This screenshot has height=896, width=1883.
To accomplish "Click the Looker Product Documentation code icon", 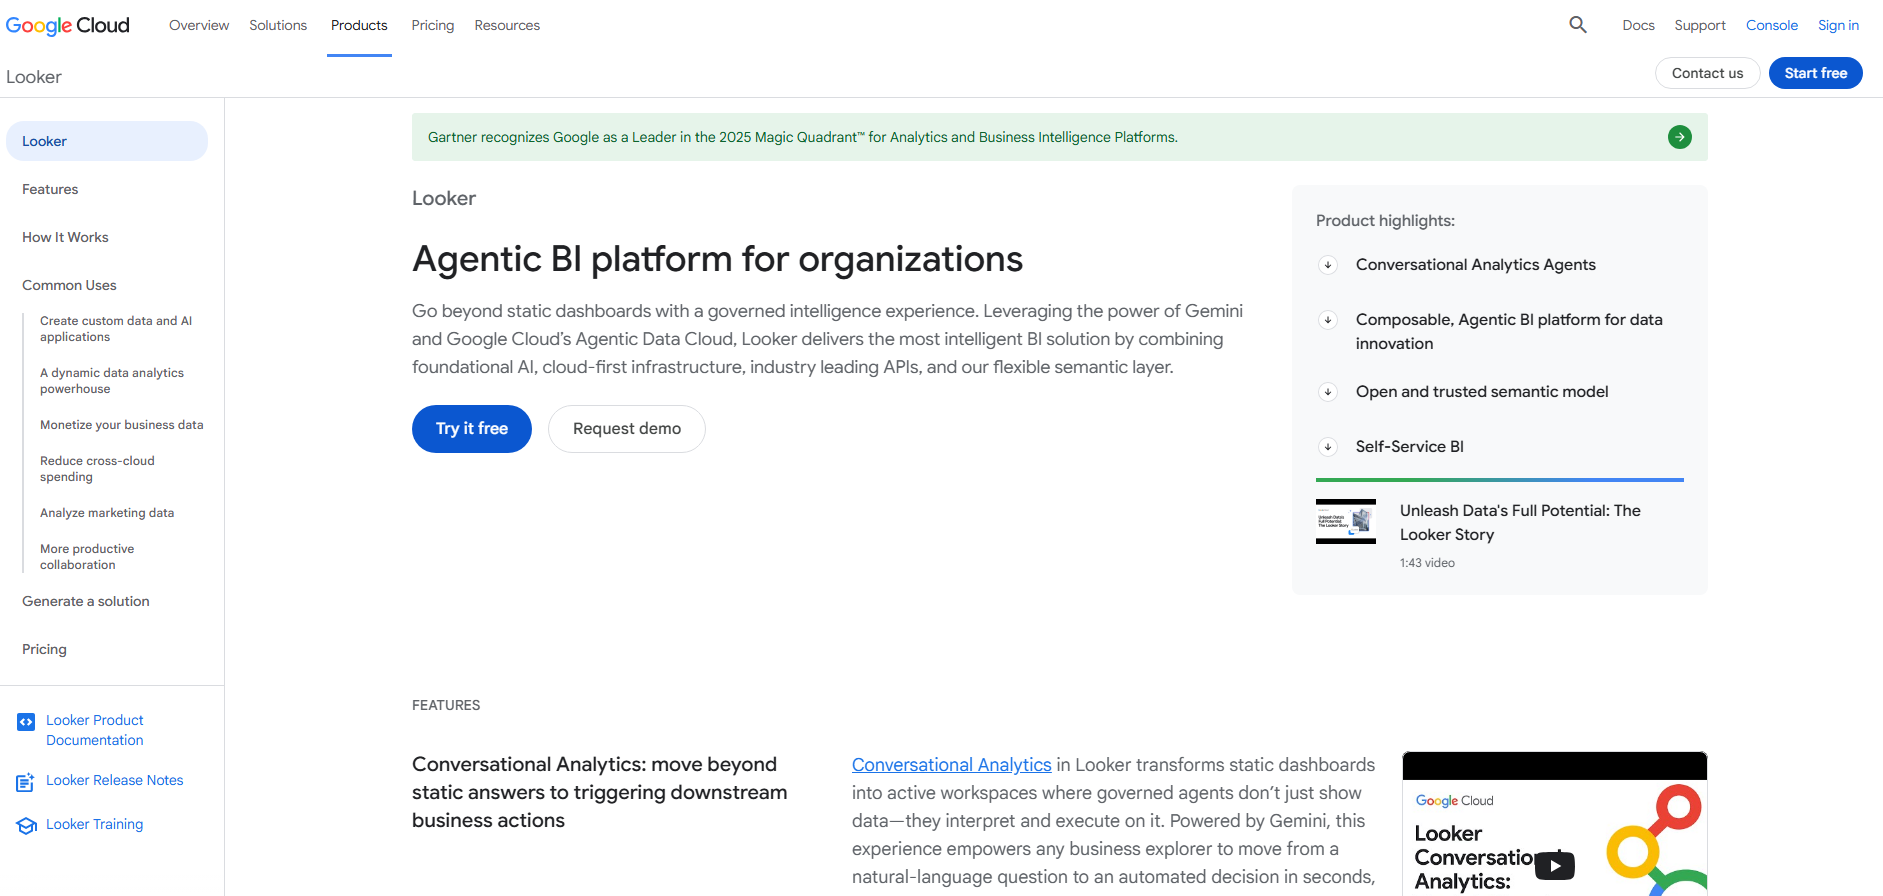I will point(26,721).
